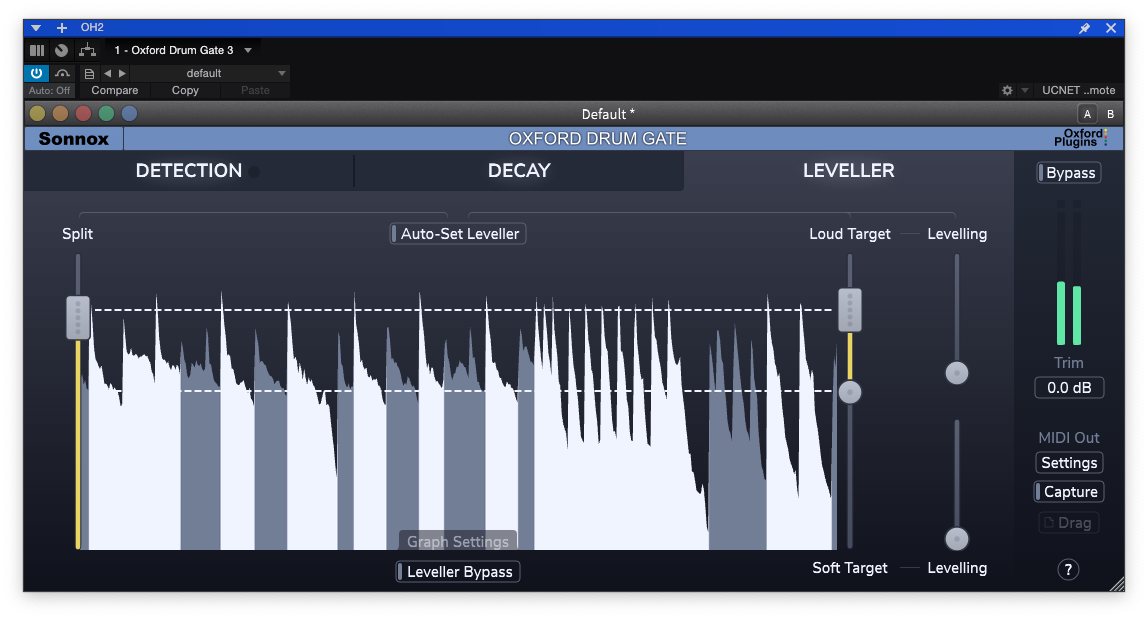Toggle the blue plugin power button

(36, 73)
